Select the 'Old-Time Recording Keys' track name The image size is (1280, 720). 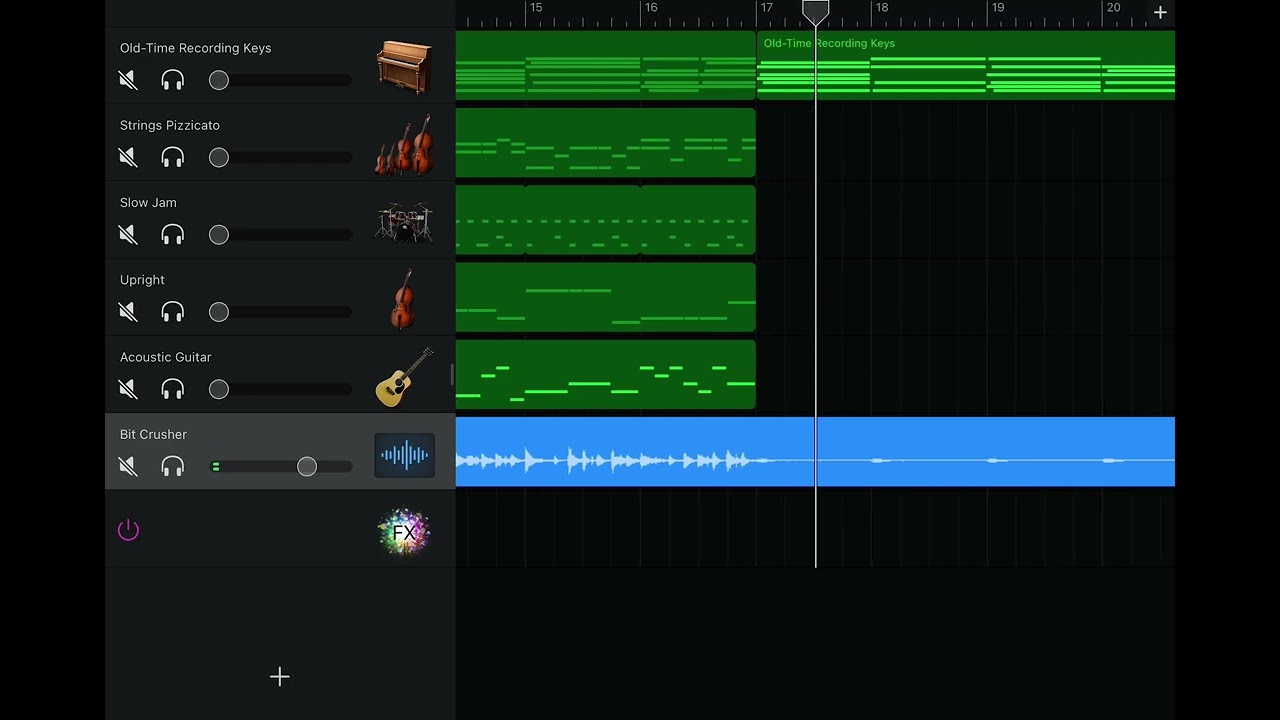196,48
